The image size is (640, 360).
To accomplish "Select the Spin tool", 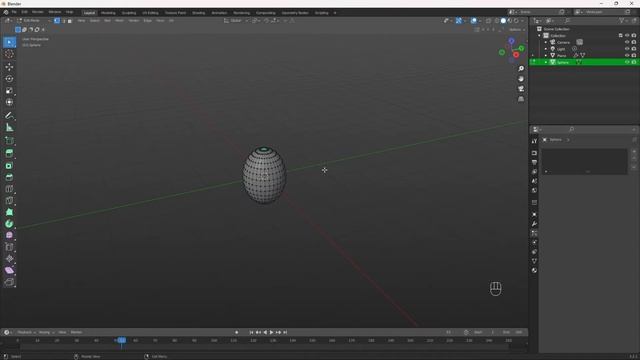I will 9,224.
